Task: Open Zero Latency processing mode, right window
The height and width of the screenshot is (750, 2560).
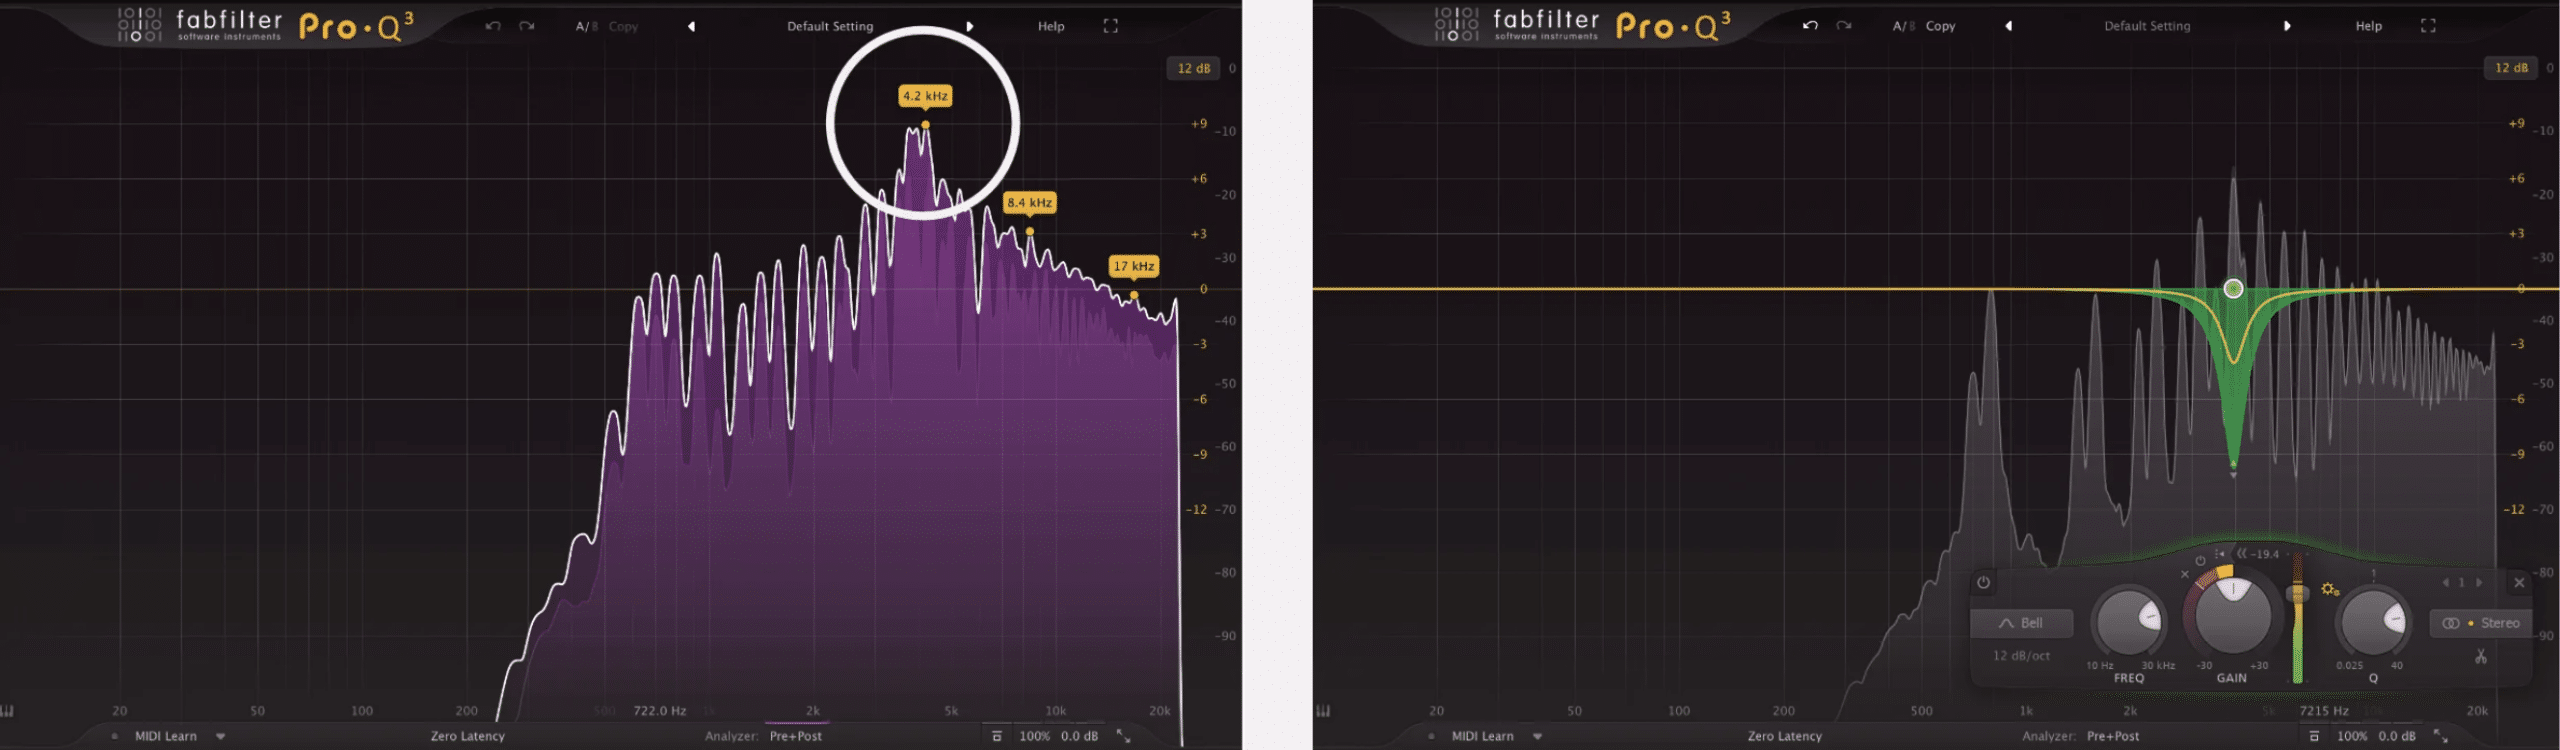Action: click(1785, 736)
